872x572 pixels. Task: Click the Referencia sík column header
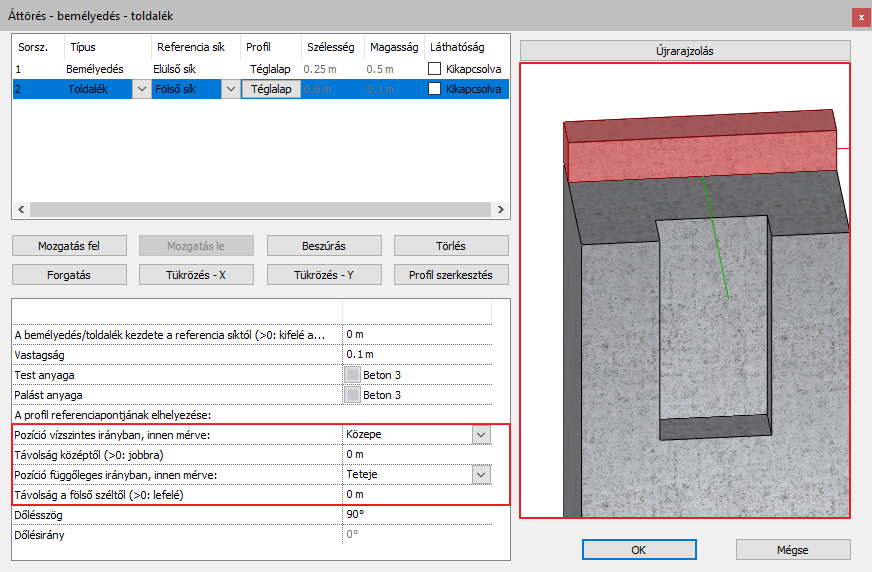click(x=196, y=47)
